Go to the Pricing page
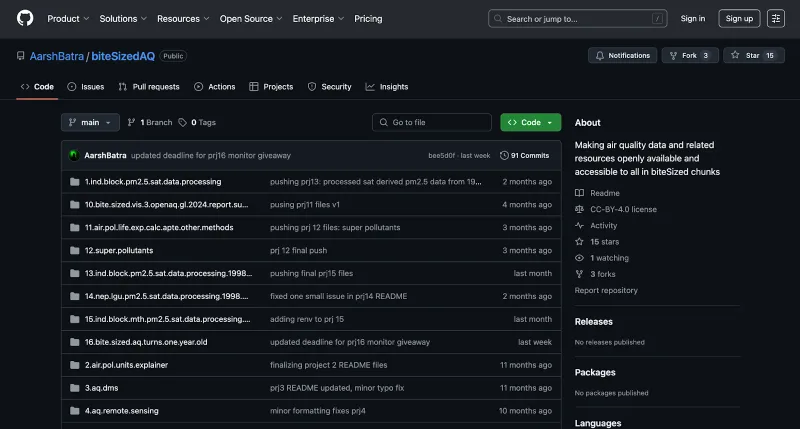 [368, 19]
